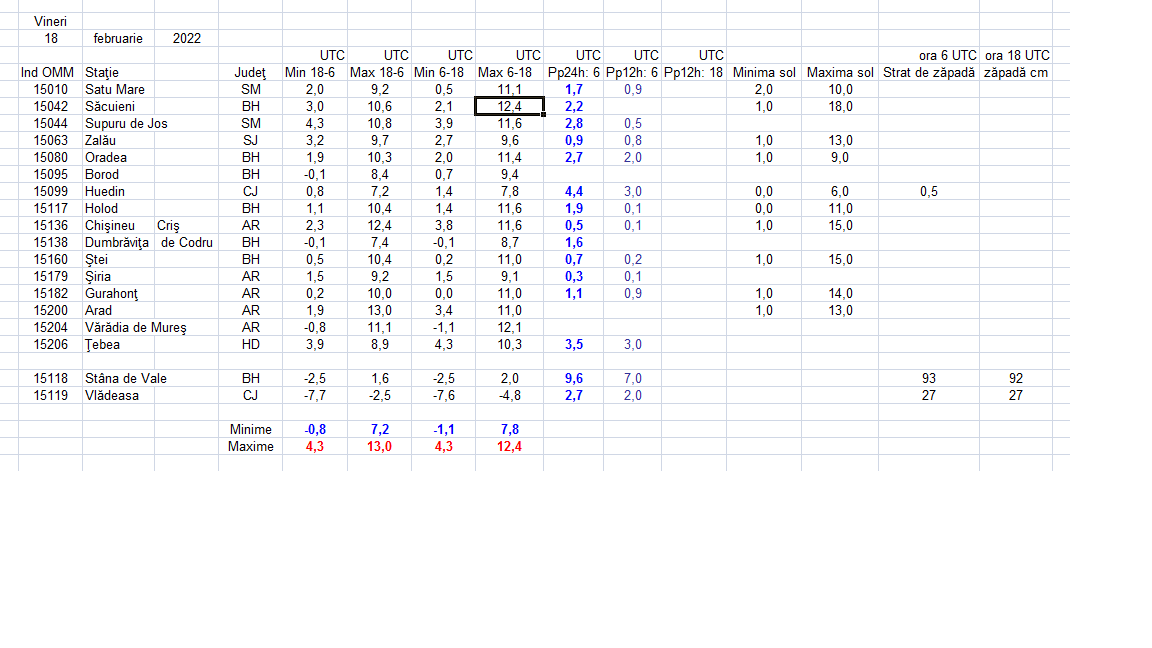Select the 'Minime' row label

[251, 429]
